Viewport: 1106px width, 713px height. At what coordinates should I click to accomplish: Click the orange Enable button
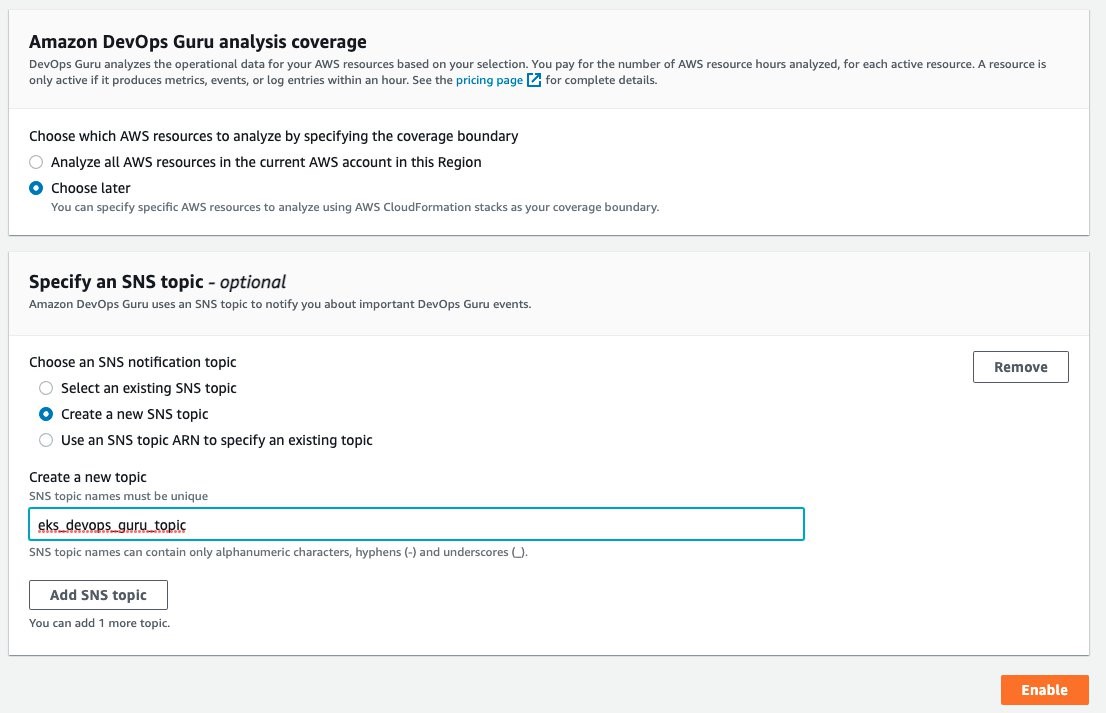click(1045, 690)
